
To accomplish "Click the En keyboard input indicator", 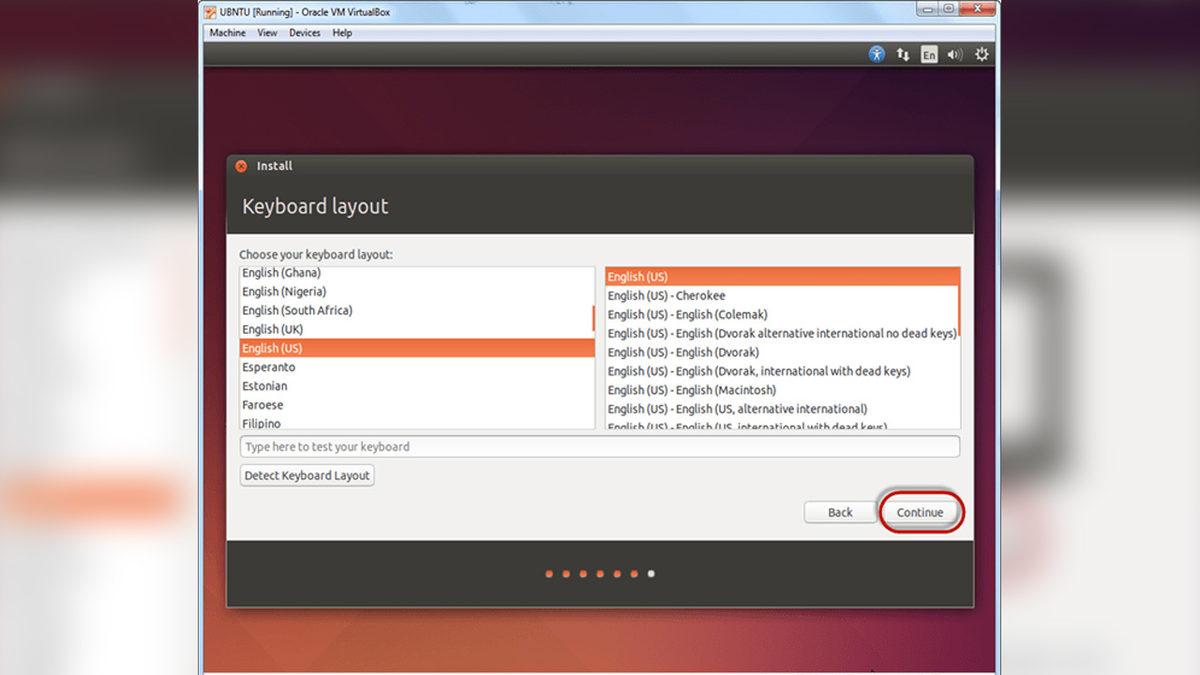I will pyautogui.click(x=927, y=54).
